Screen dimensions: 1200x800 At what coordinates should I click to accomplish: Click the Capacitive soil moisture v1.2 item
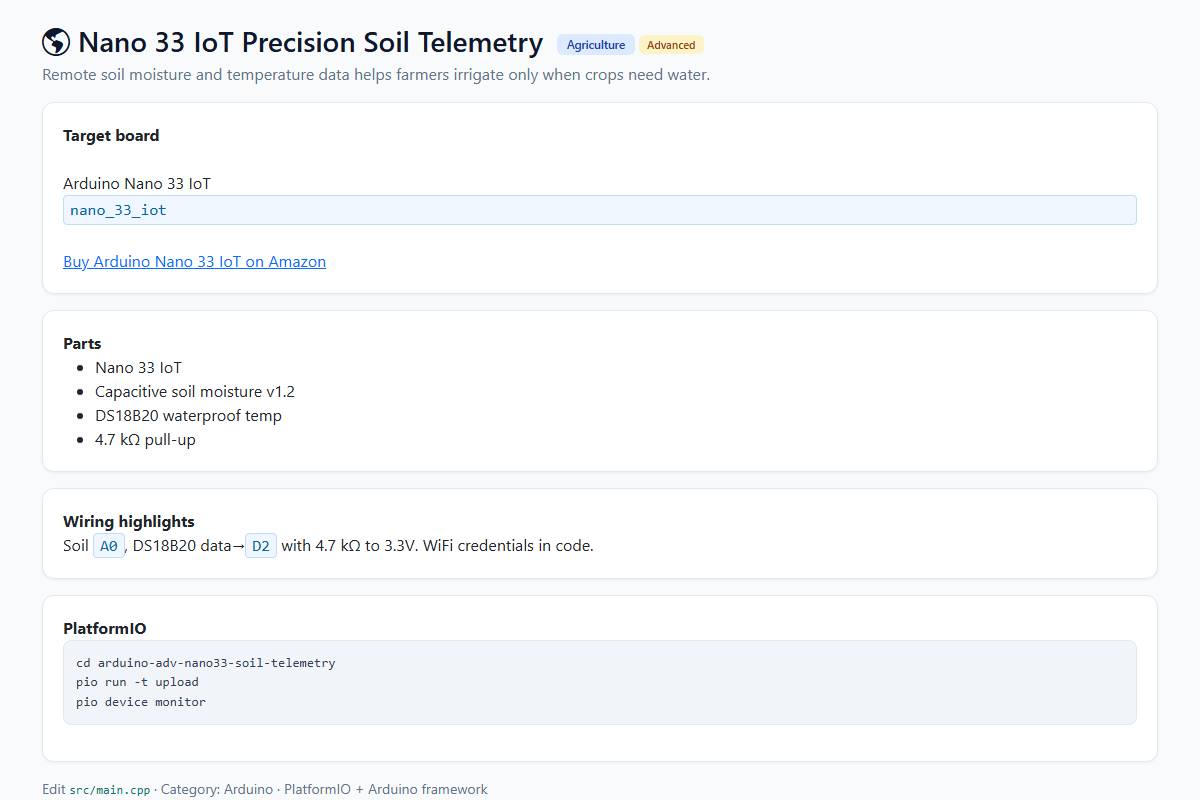pos(195,391)
